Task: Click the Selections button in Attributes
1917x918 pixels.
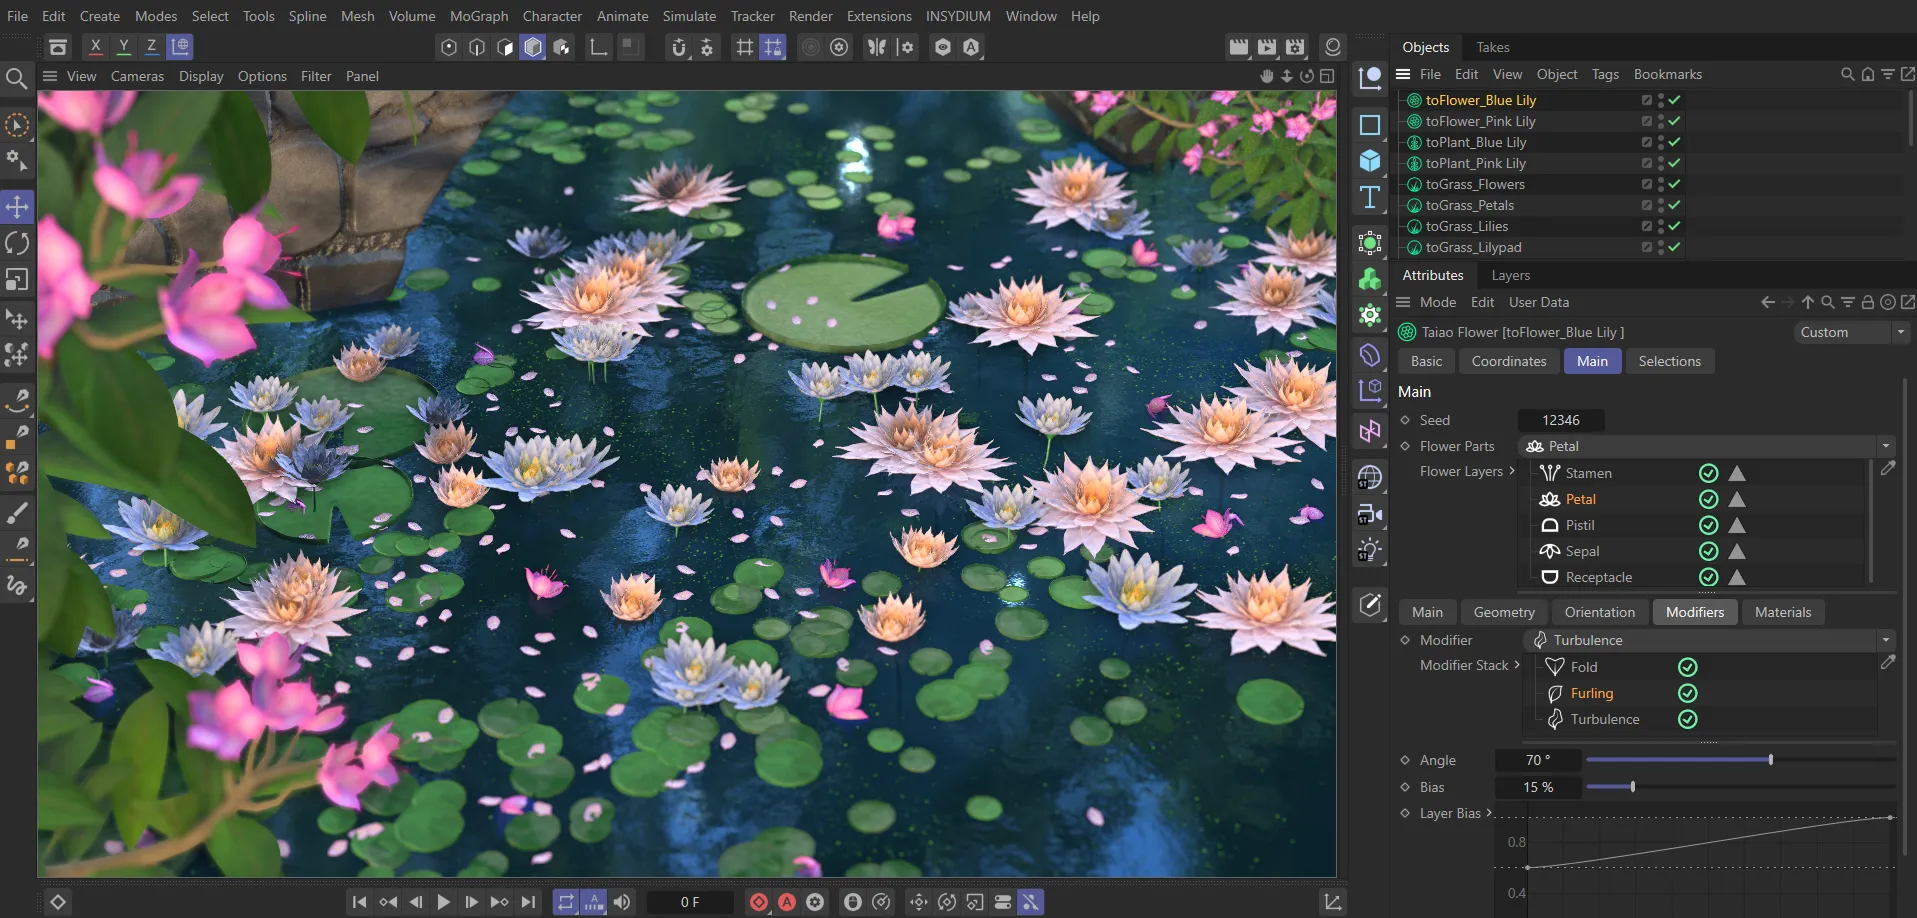Action: coord(1669,361)
